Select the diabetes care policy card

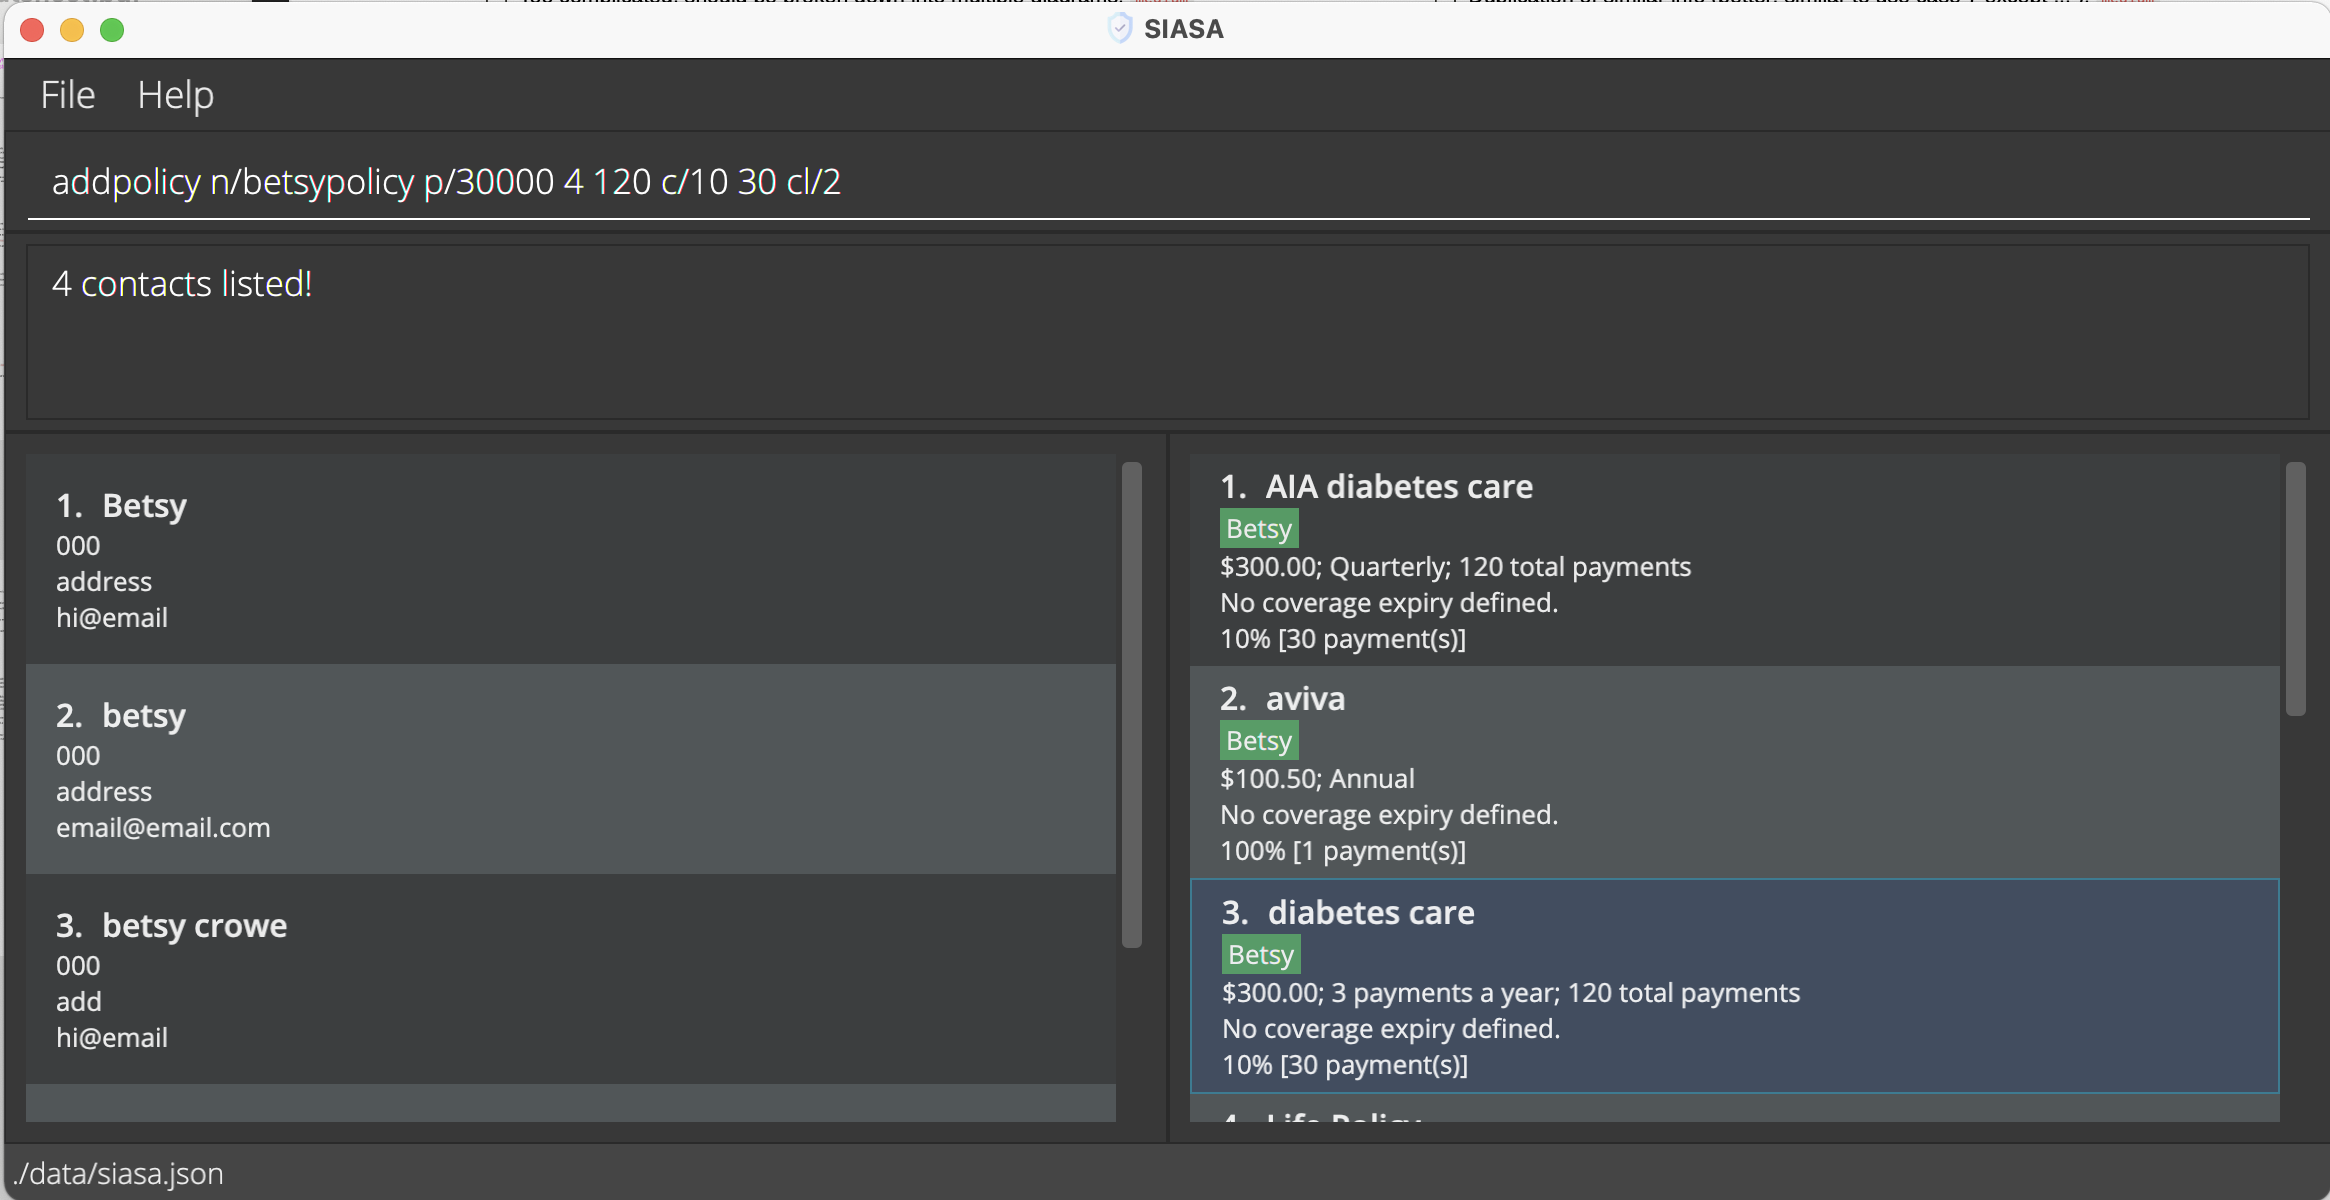[x=1734, y=987]
